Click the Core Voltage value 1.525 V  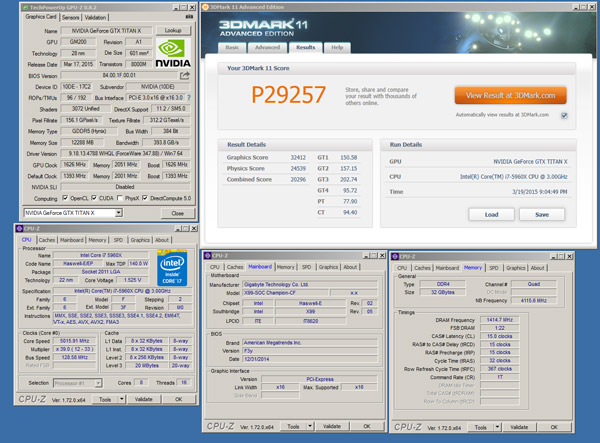coord(132,280)
